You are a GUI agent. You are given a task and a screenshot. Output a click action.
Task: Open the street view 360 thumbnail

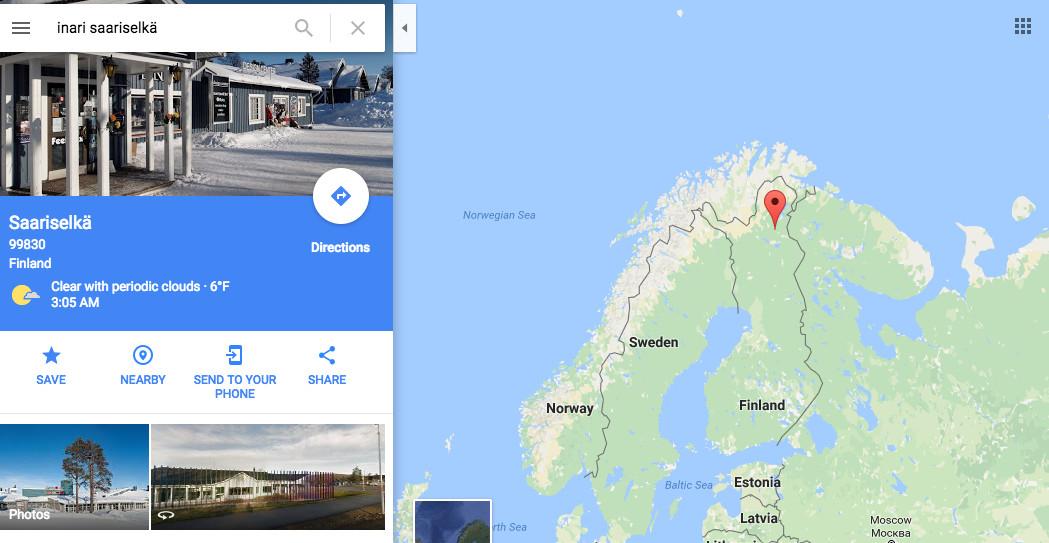click(x=268, y=477)
